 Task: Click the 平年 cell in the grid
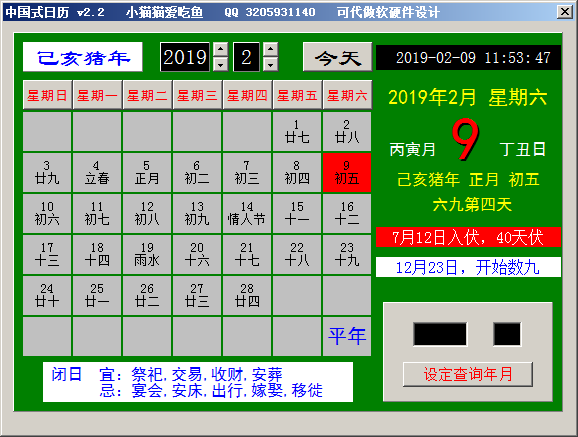coord(347,336)
